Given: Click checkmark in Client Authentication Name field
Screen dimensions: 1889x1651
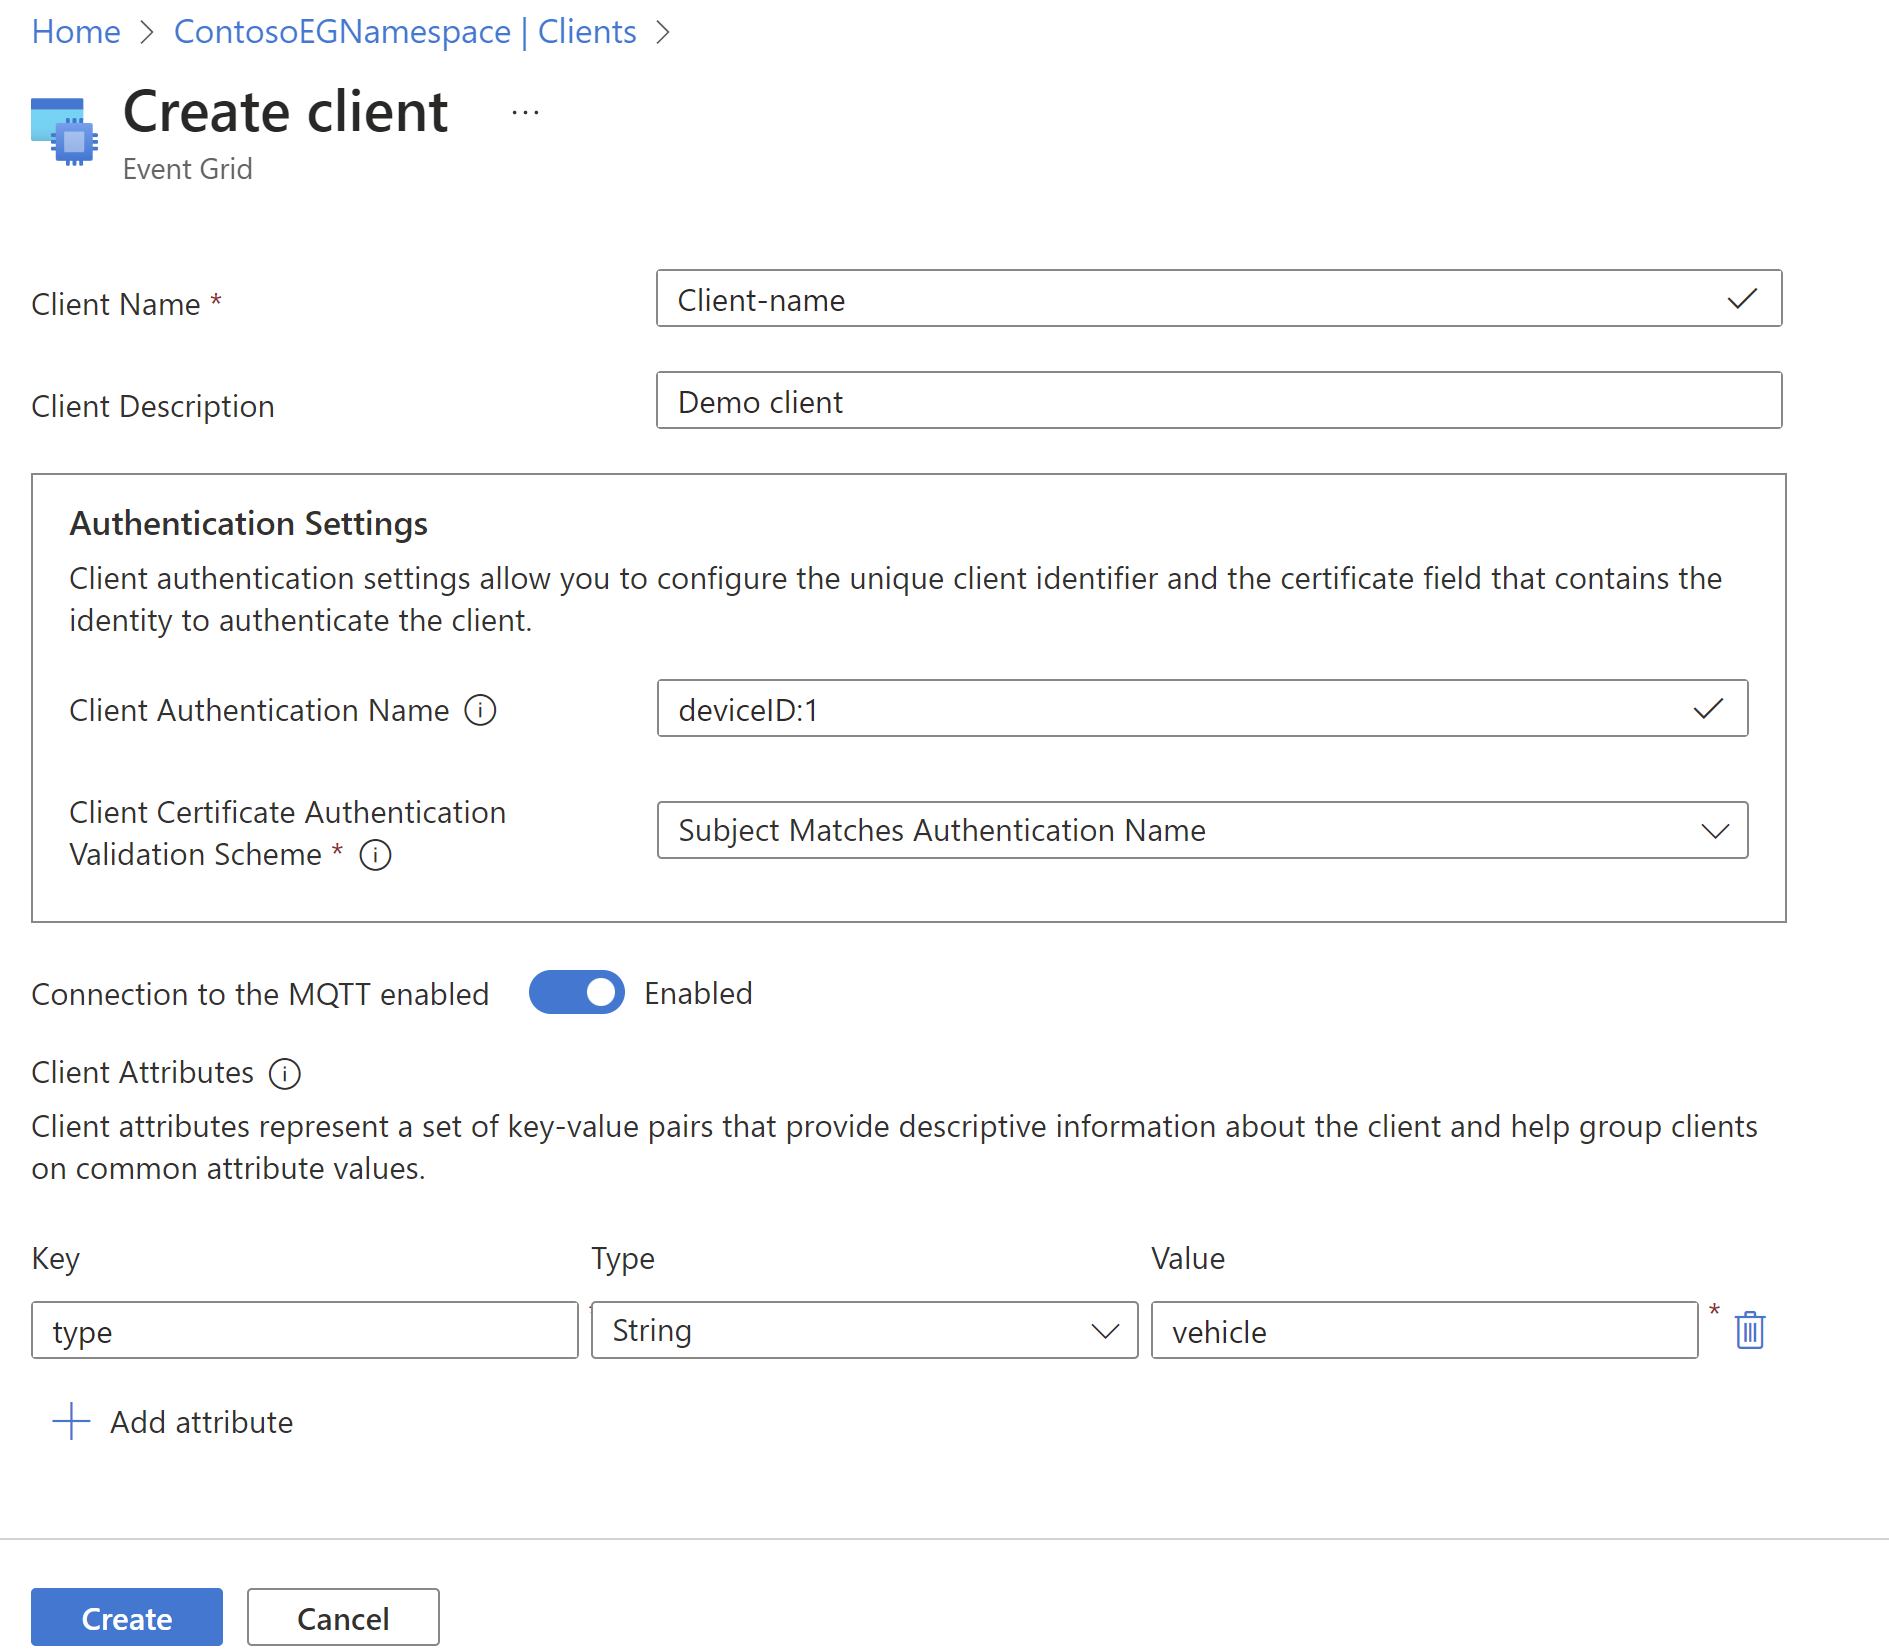Looking at the screenshot, I should tap(1708, 709).
